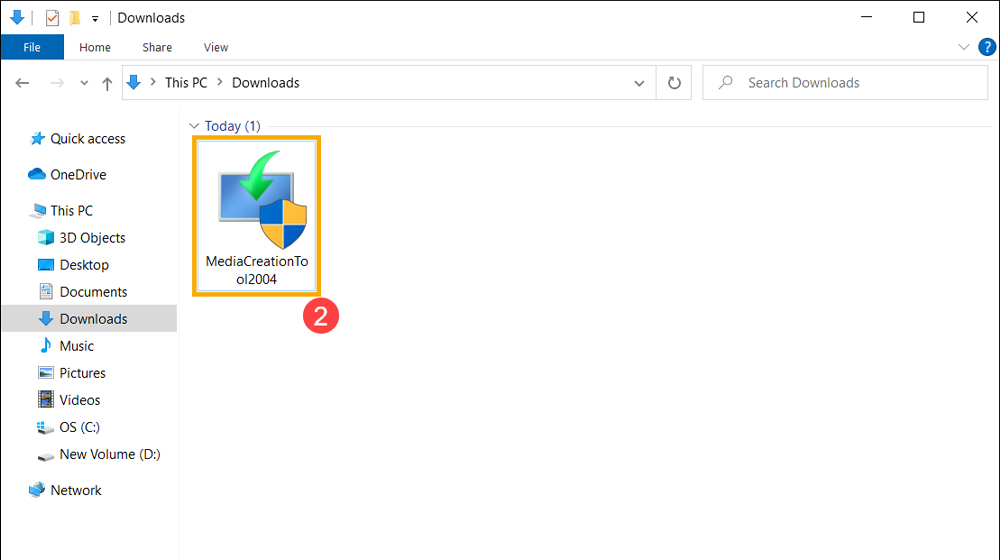
Task: Click the Network globe icon
Action: click(37, 489)
